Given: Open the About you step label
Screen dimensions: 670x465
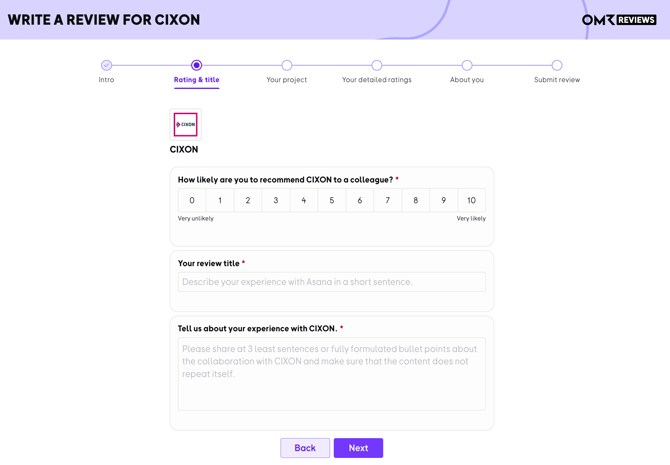Looking at the screenshot, I should point(467,79).
